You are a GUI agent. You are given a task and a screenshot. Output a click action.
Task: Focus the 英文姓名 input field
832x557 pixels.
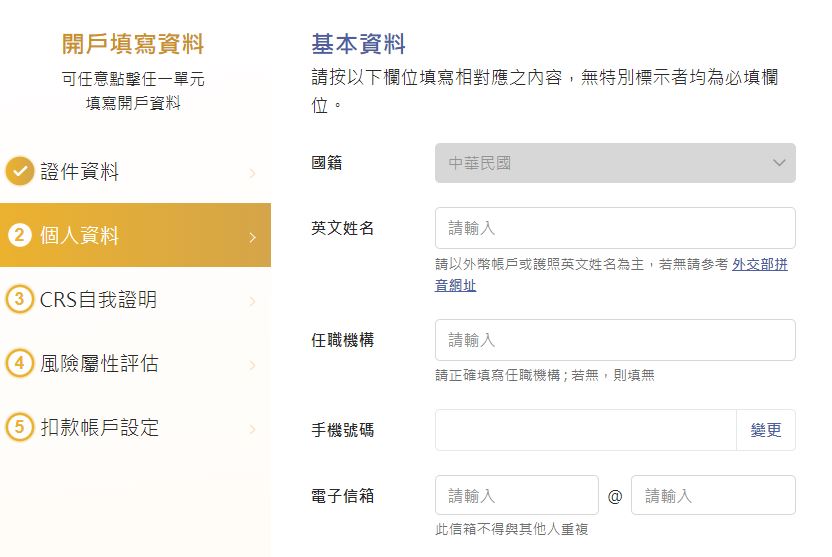tap(615, 228)
